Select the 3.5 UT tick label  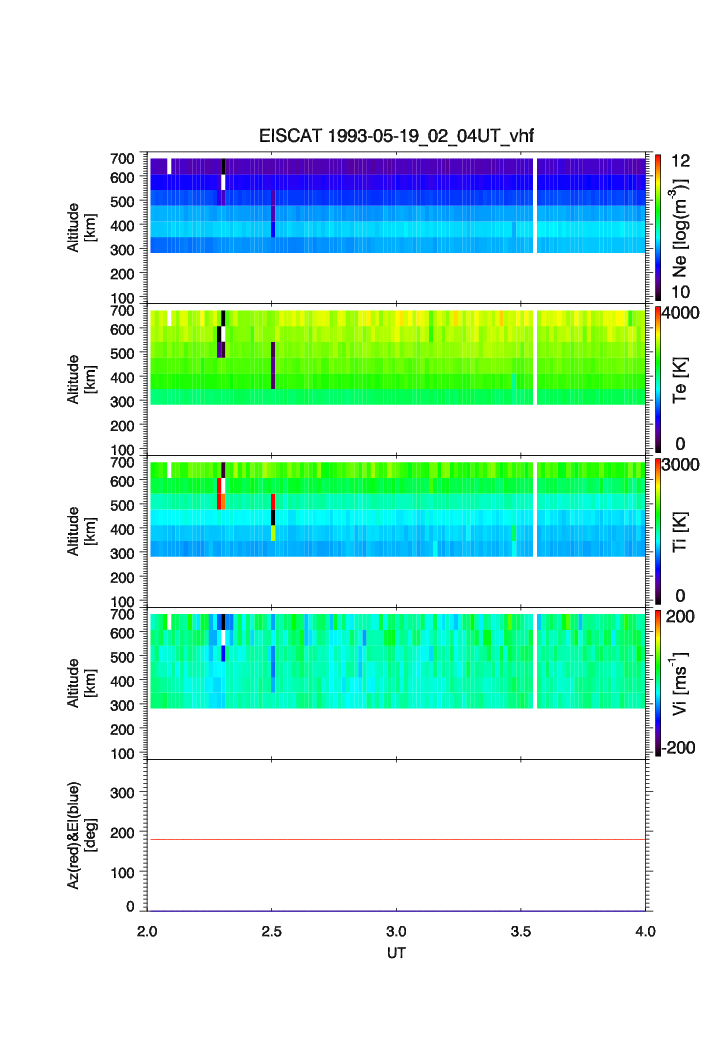(x=521, y=931)
